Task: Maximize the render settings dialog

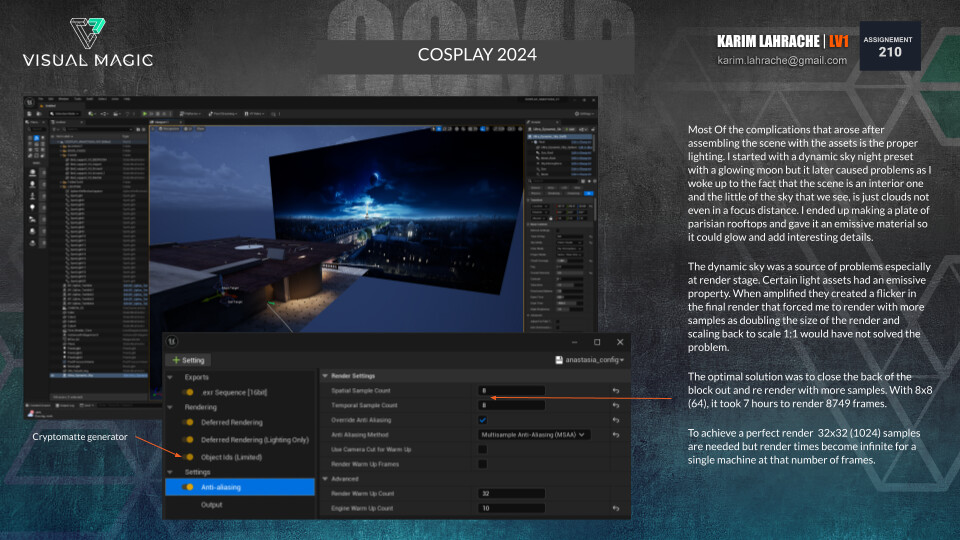Action: click(x=597, y=342)
